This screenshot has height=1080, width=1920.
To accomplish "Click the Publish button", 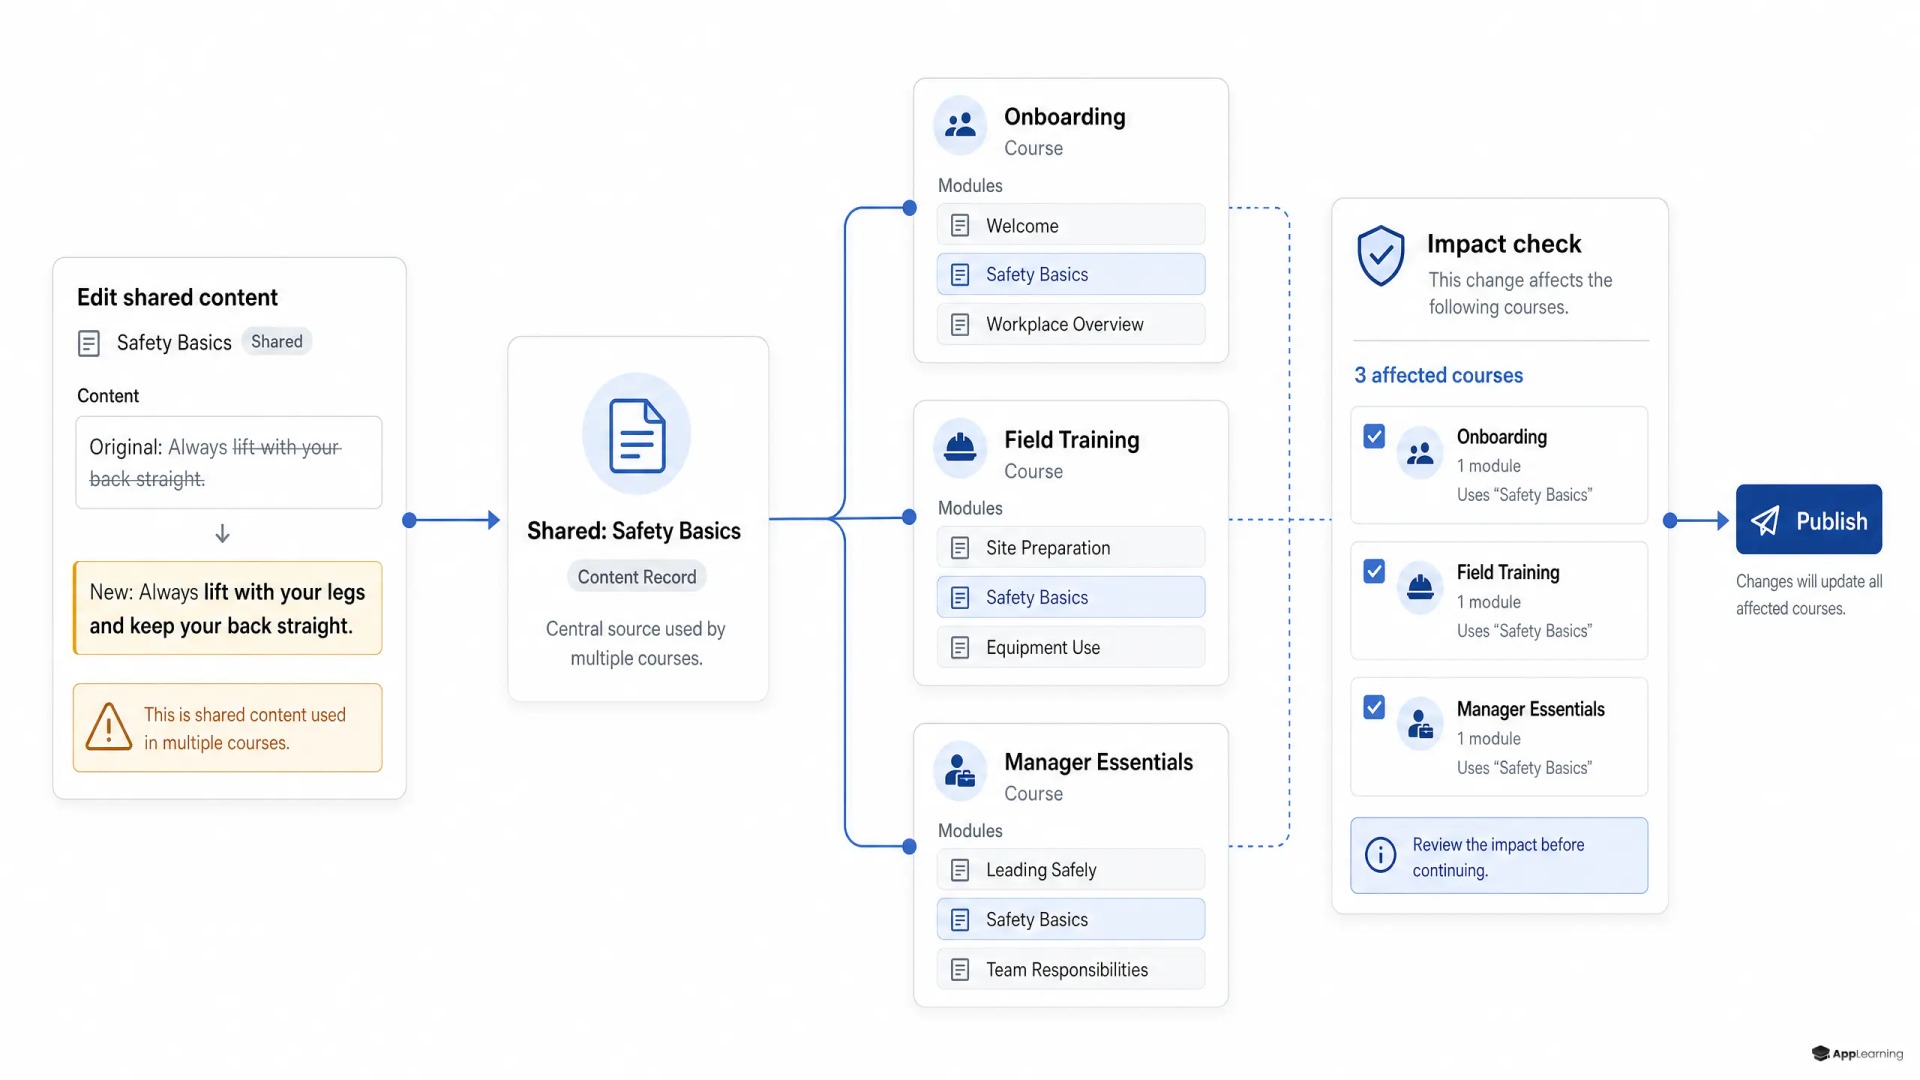I will (x=1808, y=520).
